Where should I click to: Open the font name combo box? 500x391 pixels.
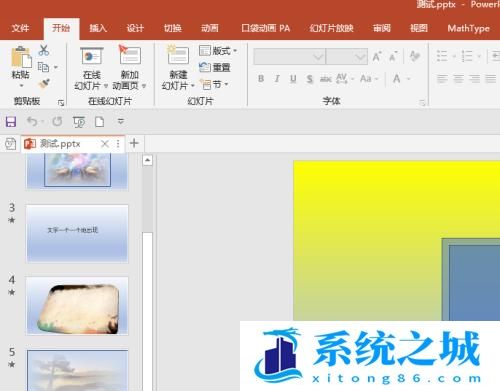pyautogui.click(x=289, y=57)
